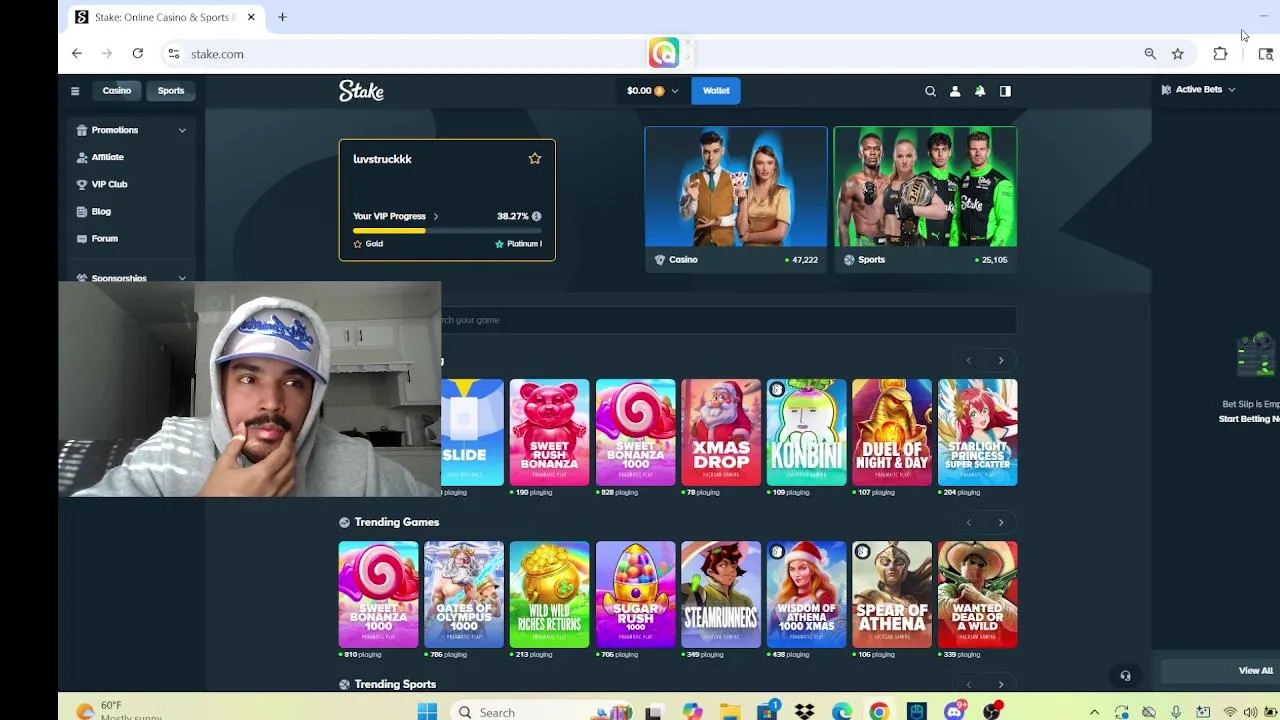Image resolution: width=1280 pixels, height=720 pixels.
Task: Open the Stake search magnifier icon
Action: coord(930,91)
